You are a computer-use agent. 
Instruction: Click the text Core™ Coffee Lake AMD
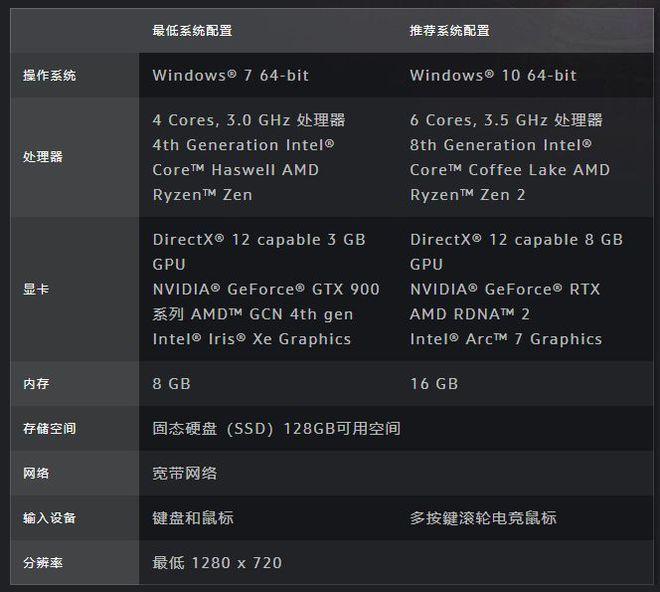tap(510, 170)
